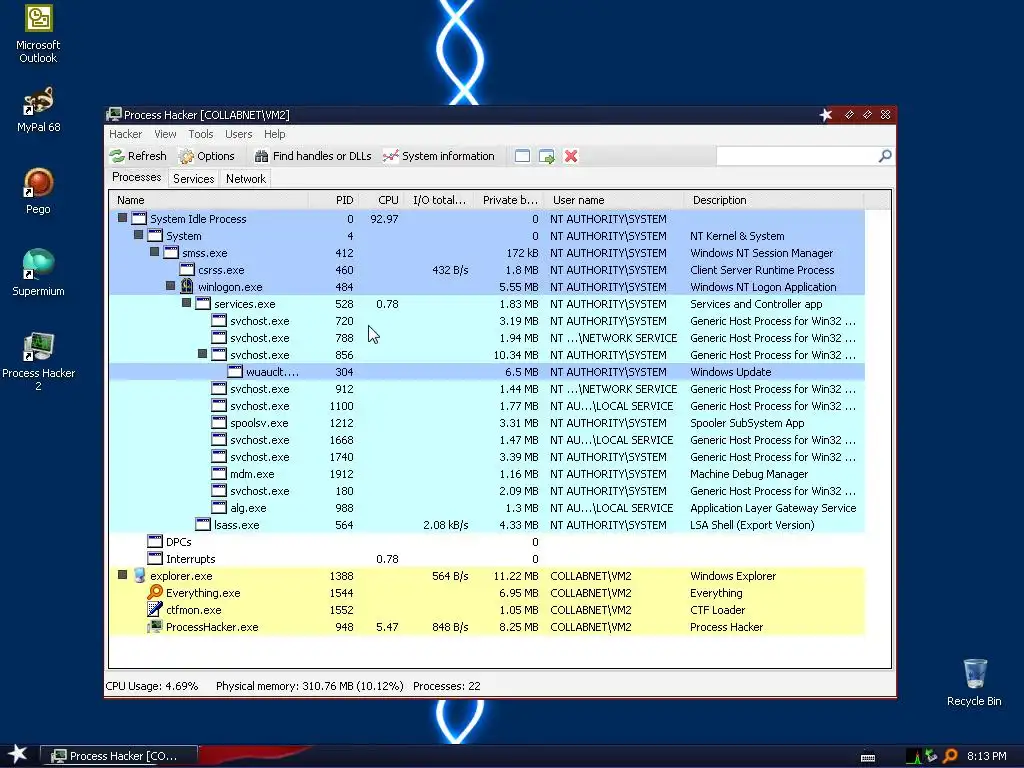
Task: Select the alg.exe process row
Action: tap(487, 507)
